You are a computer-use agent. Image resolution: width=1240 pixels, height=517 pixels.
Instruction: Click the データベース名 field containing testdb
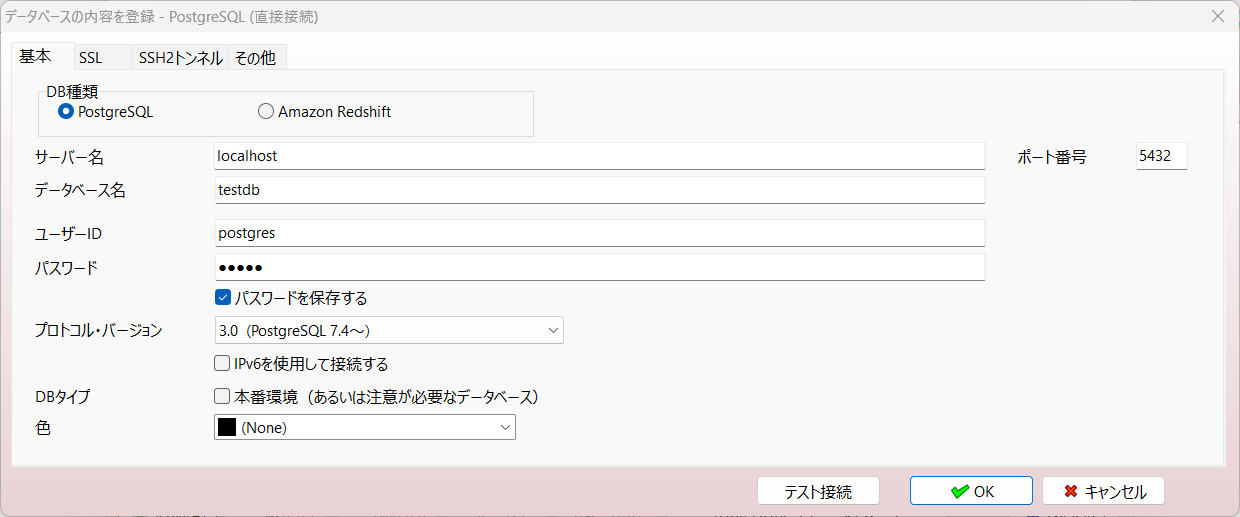coord(600,190)
